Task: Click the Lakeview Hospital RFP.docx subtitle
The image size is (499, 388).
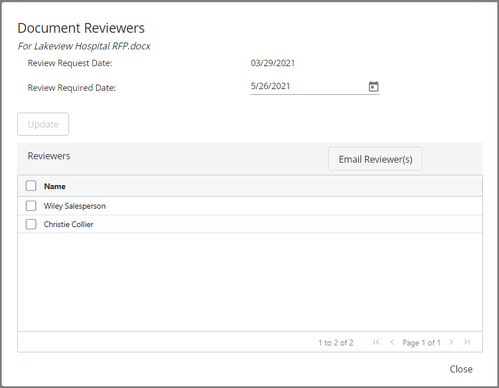Action: [84, 46]
